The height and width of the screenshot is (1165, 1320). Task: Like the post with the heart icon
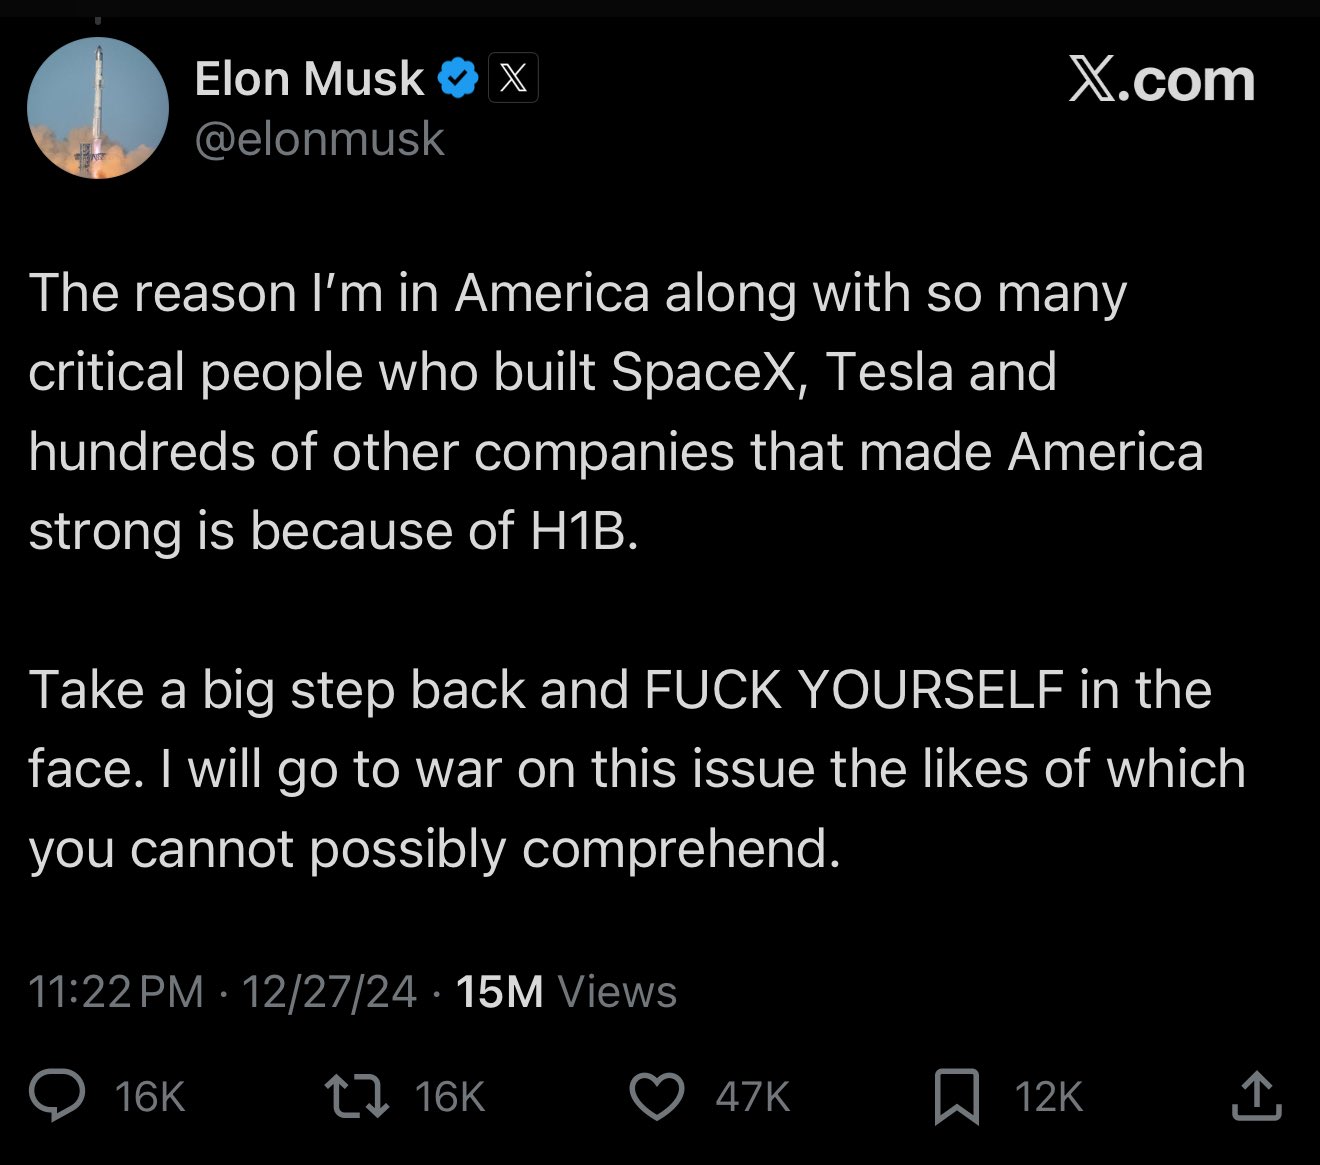point(657,1096)
